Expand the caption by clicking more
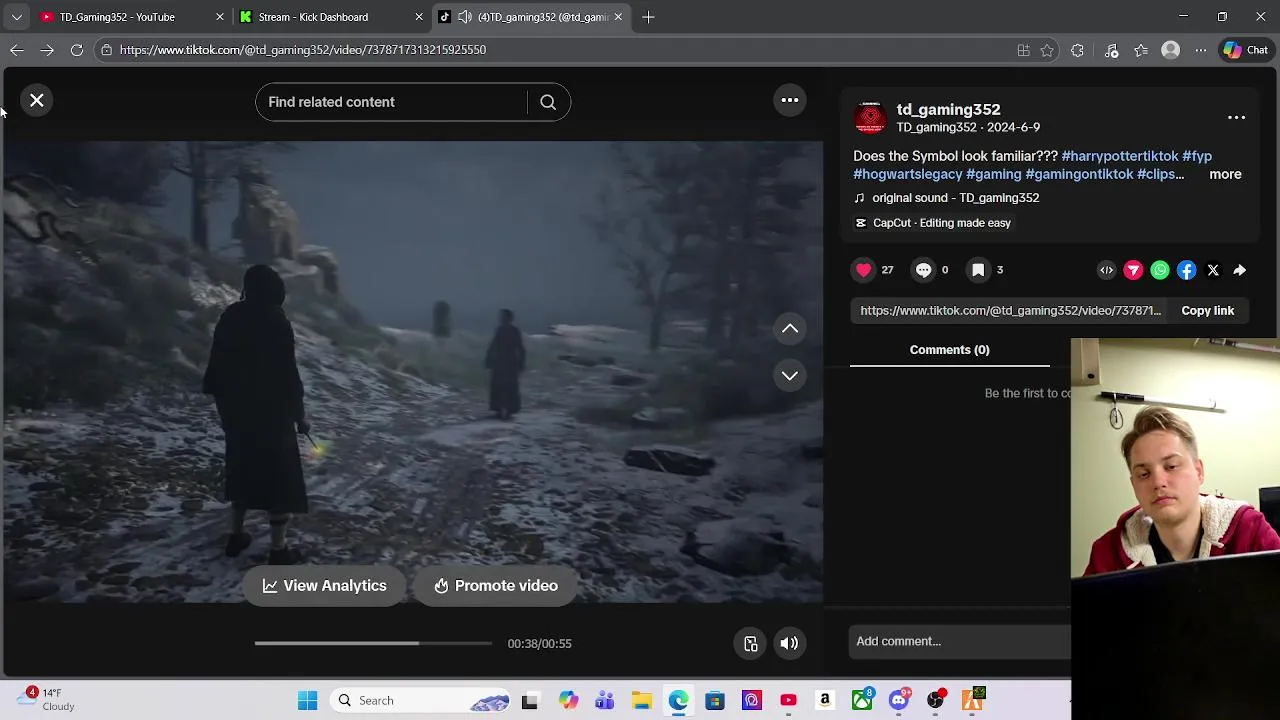The width and height of the screenshot is (1280, 720). tap(1225, 174)
